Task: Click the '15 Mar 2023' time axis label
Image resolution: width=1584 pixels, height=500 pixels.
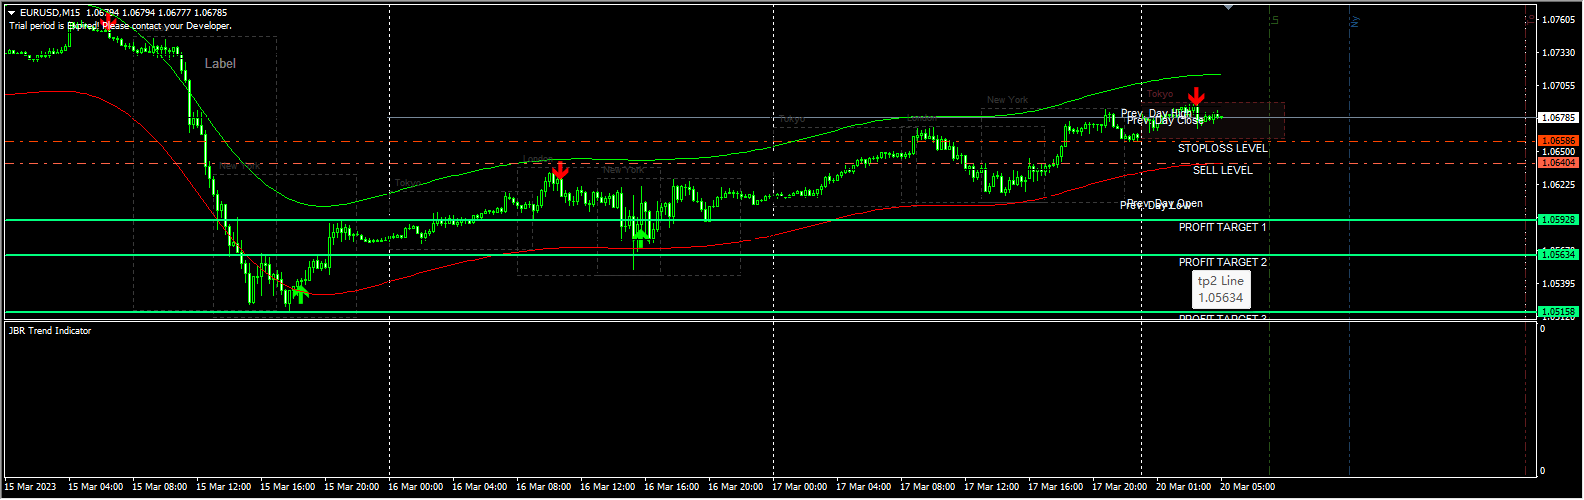Action: coord(30,487)
